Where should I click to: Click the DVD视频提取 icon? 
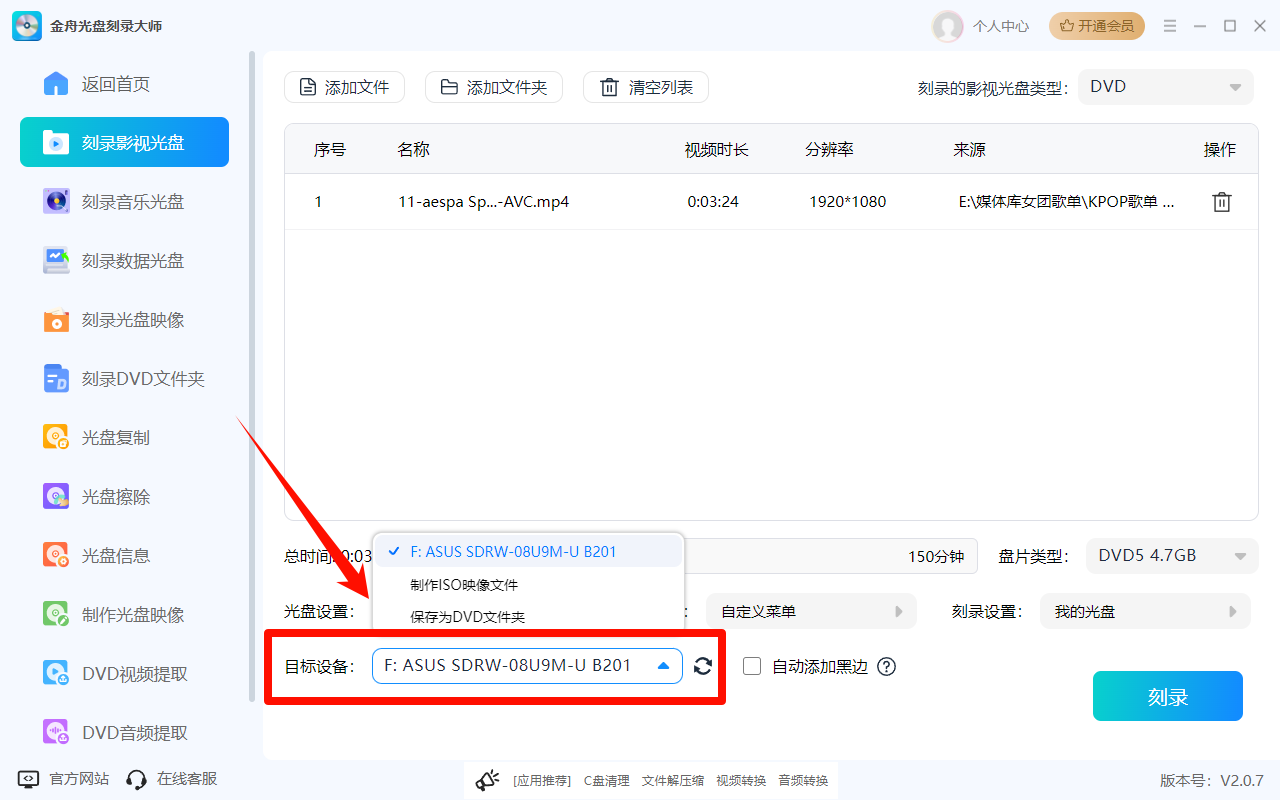click(x=56, y=673)
